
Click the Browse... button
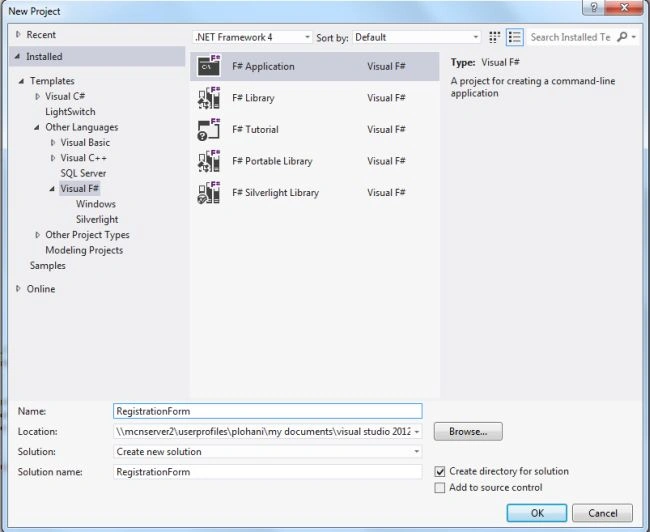[468, 432]
